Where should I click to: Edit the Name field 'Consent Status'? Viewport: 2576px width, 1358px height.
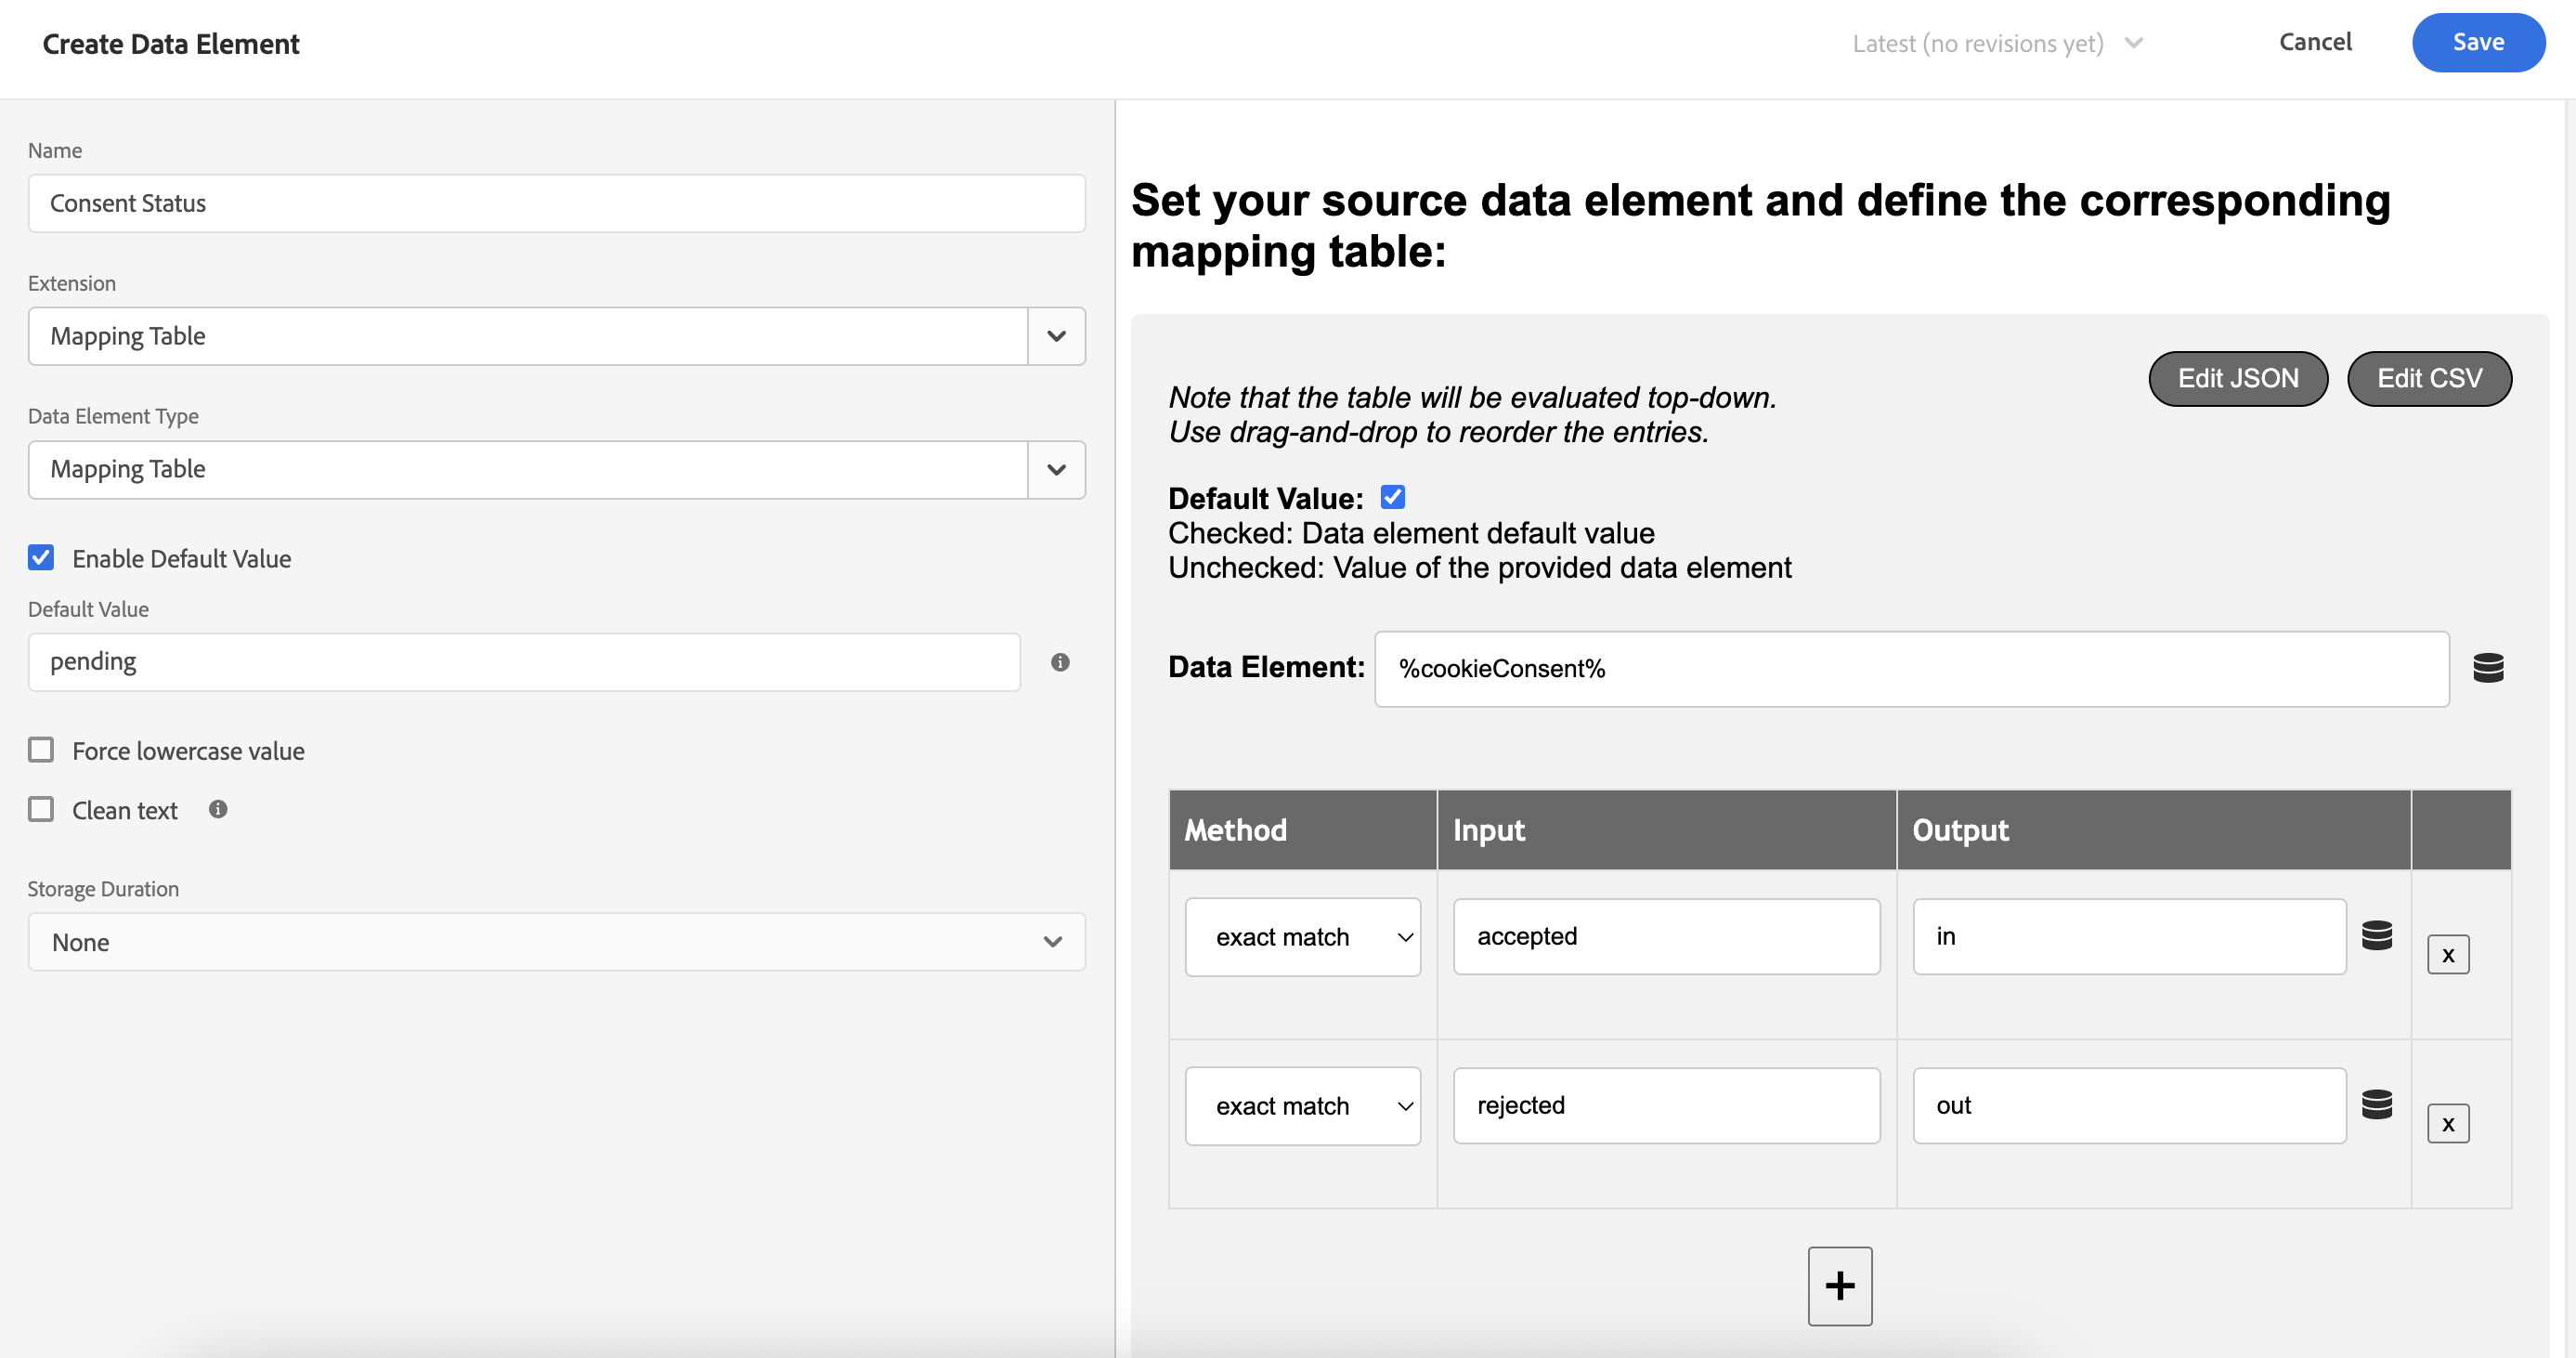[x=557, y=204]
